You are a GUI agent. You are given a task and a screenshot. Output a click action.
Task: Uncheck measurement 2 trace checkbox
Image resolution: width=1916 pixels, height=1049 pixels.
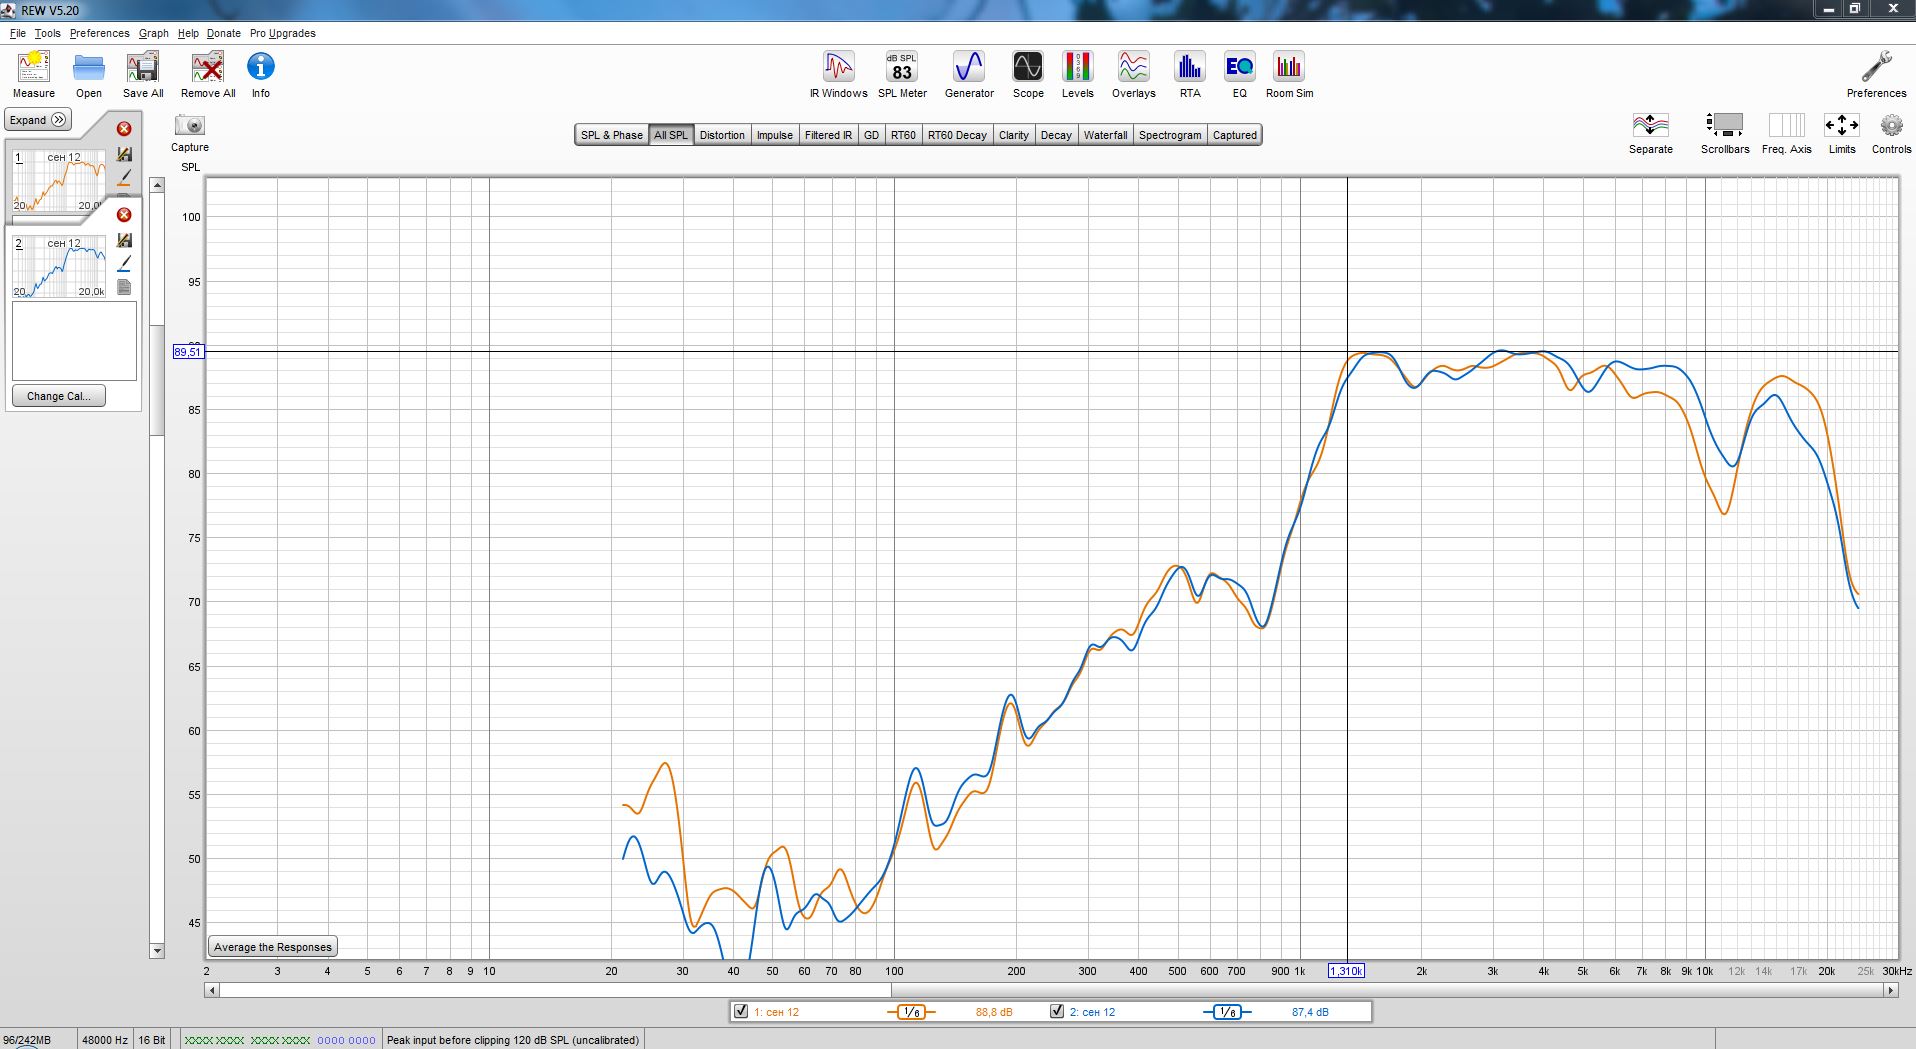[1056, 1011]
